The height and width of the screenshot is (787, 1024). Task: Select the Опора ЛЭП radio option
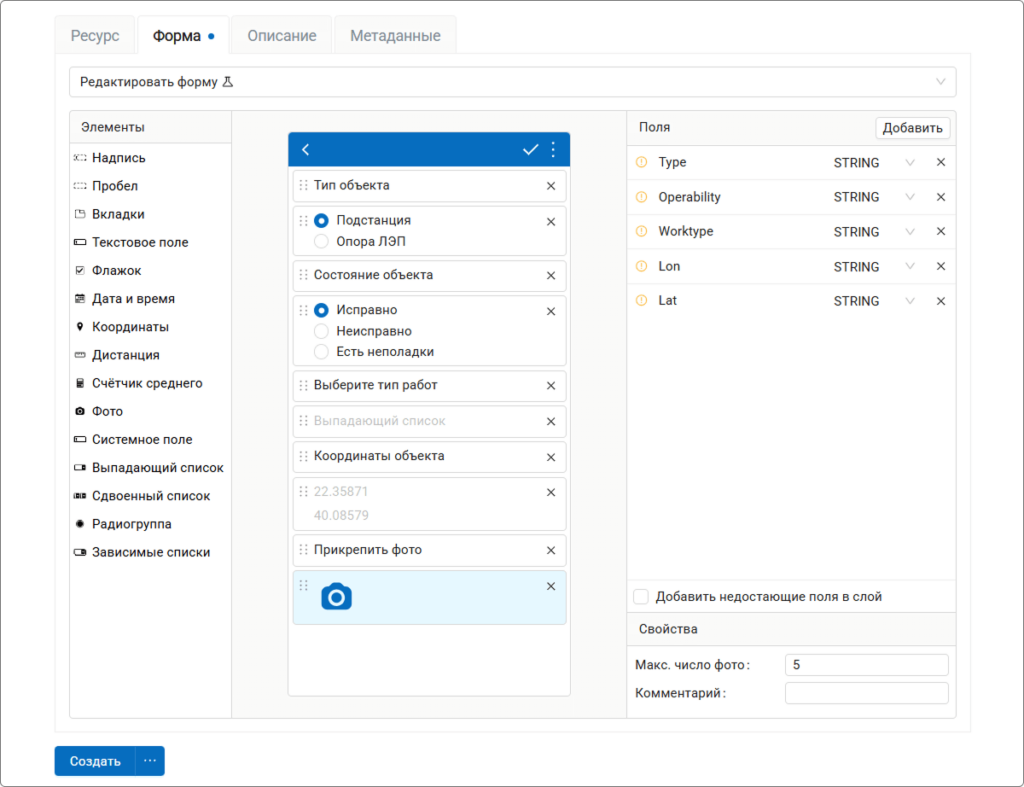point(321,242)
